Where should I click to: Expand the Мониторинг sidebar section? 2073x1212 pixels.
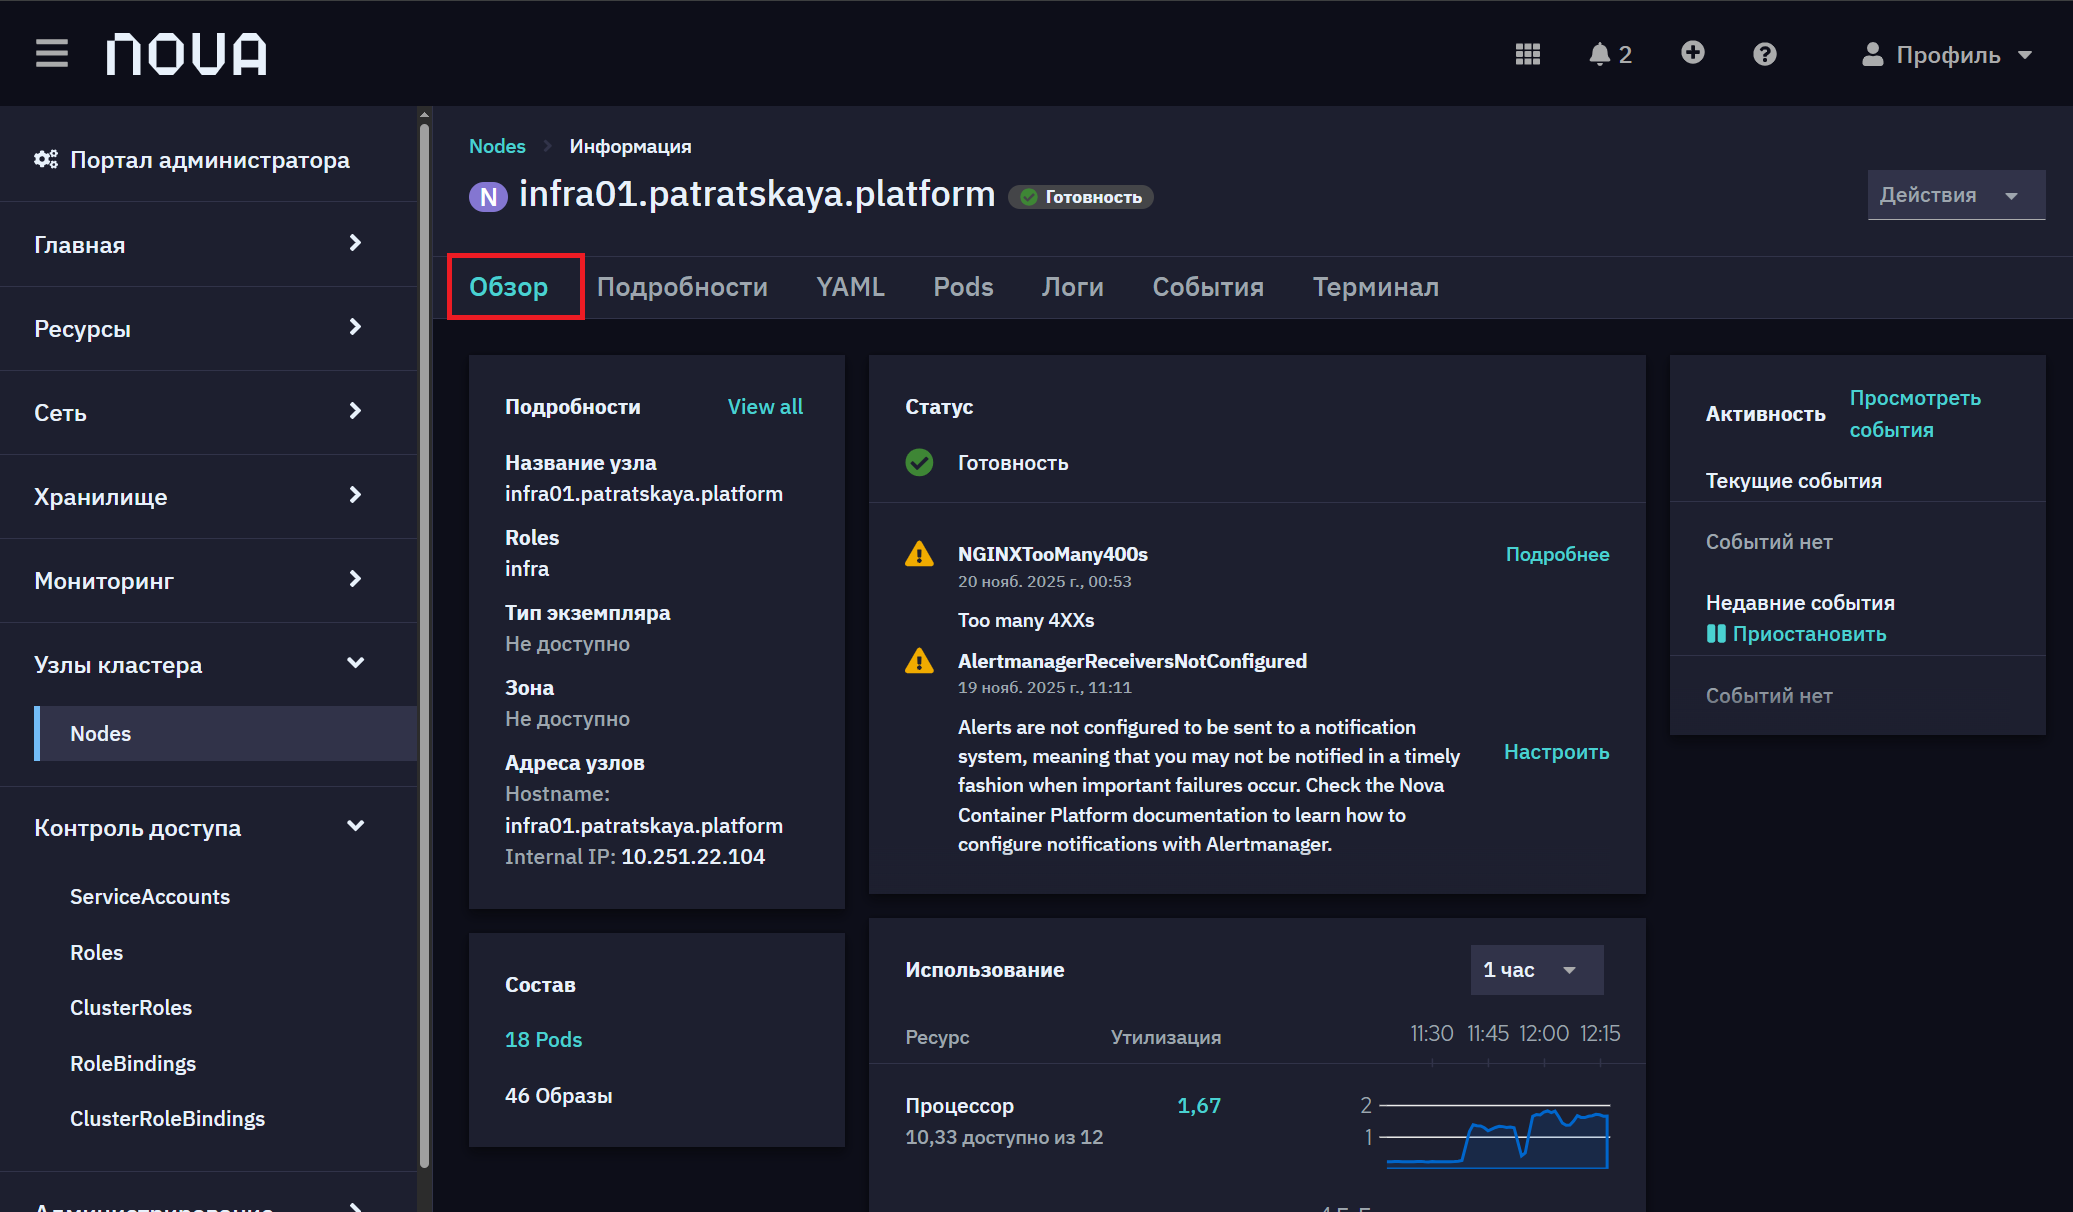tap(208, 580)
